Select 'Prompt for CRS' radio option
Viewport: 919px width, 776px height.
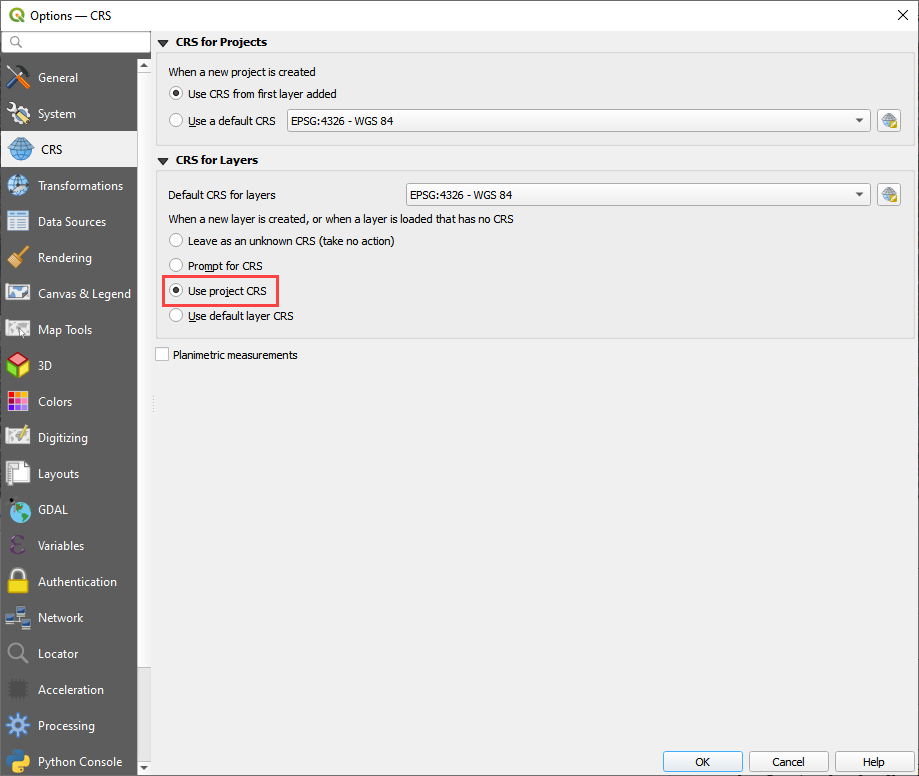pos(177,266)
